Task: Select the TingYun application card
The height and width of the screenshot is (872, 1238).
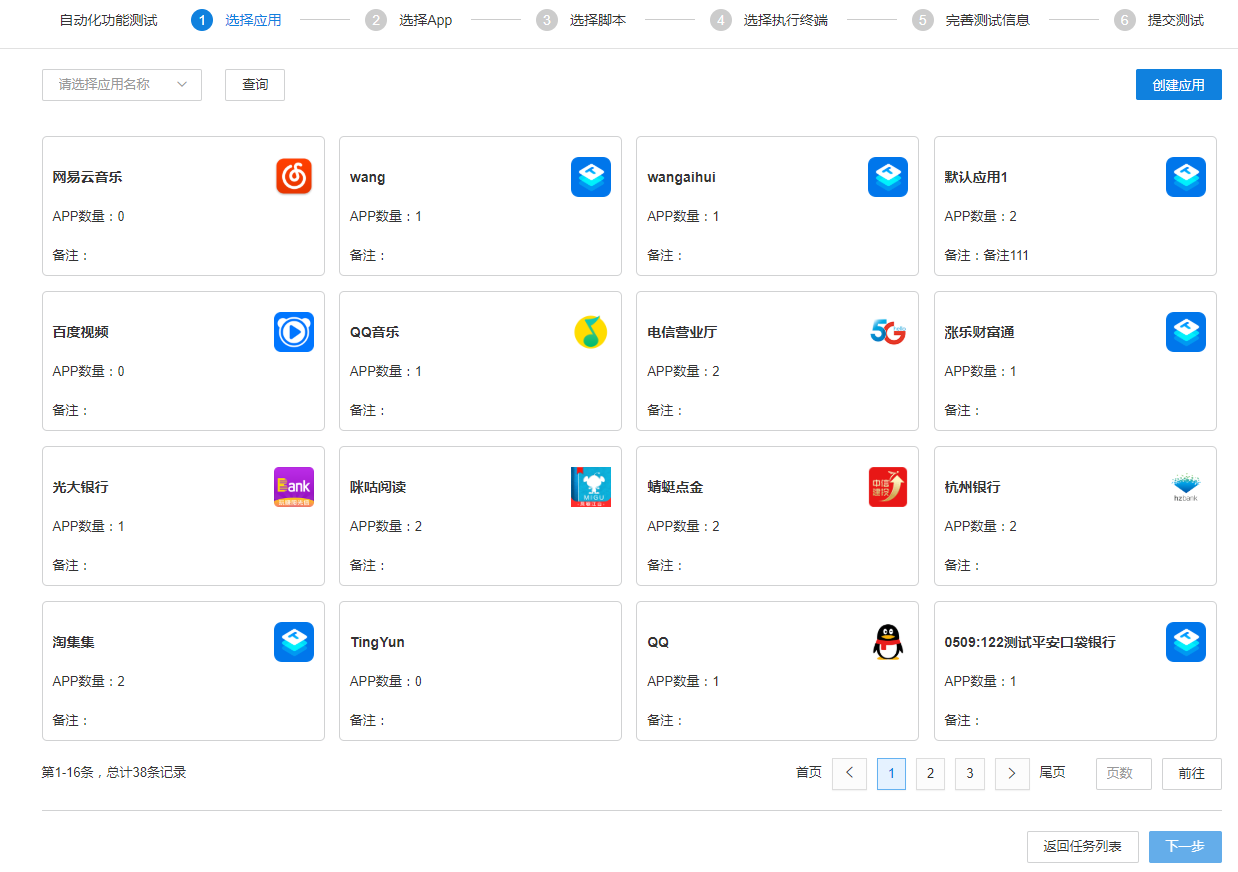Action: click(x=480, y=671)
